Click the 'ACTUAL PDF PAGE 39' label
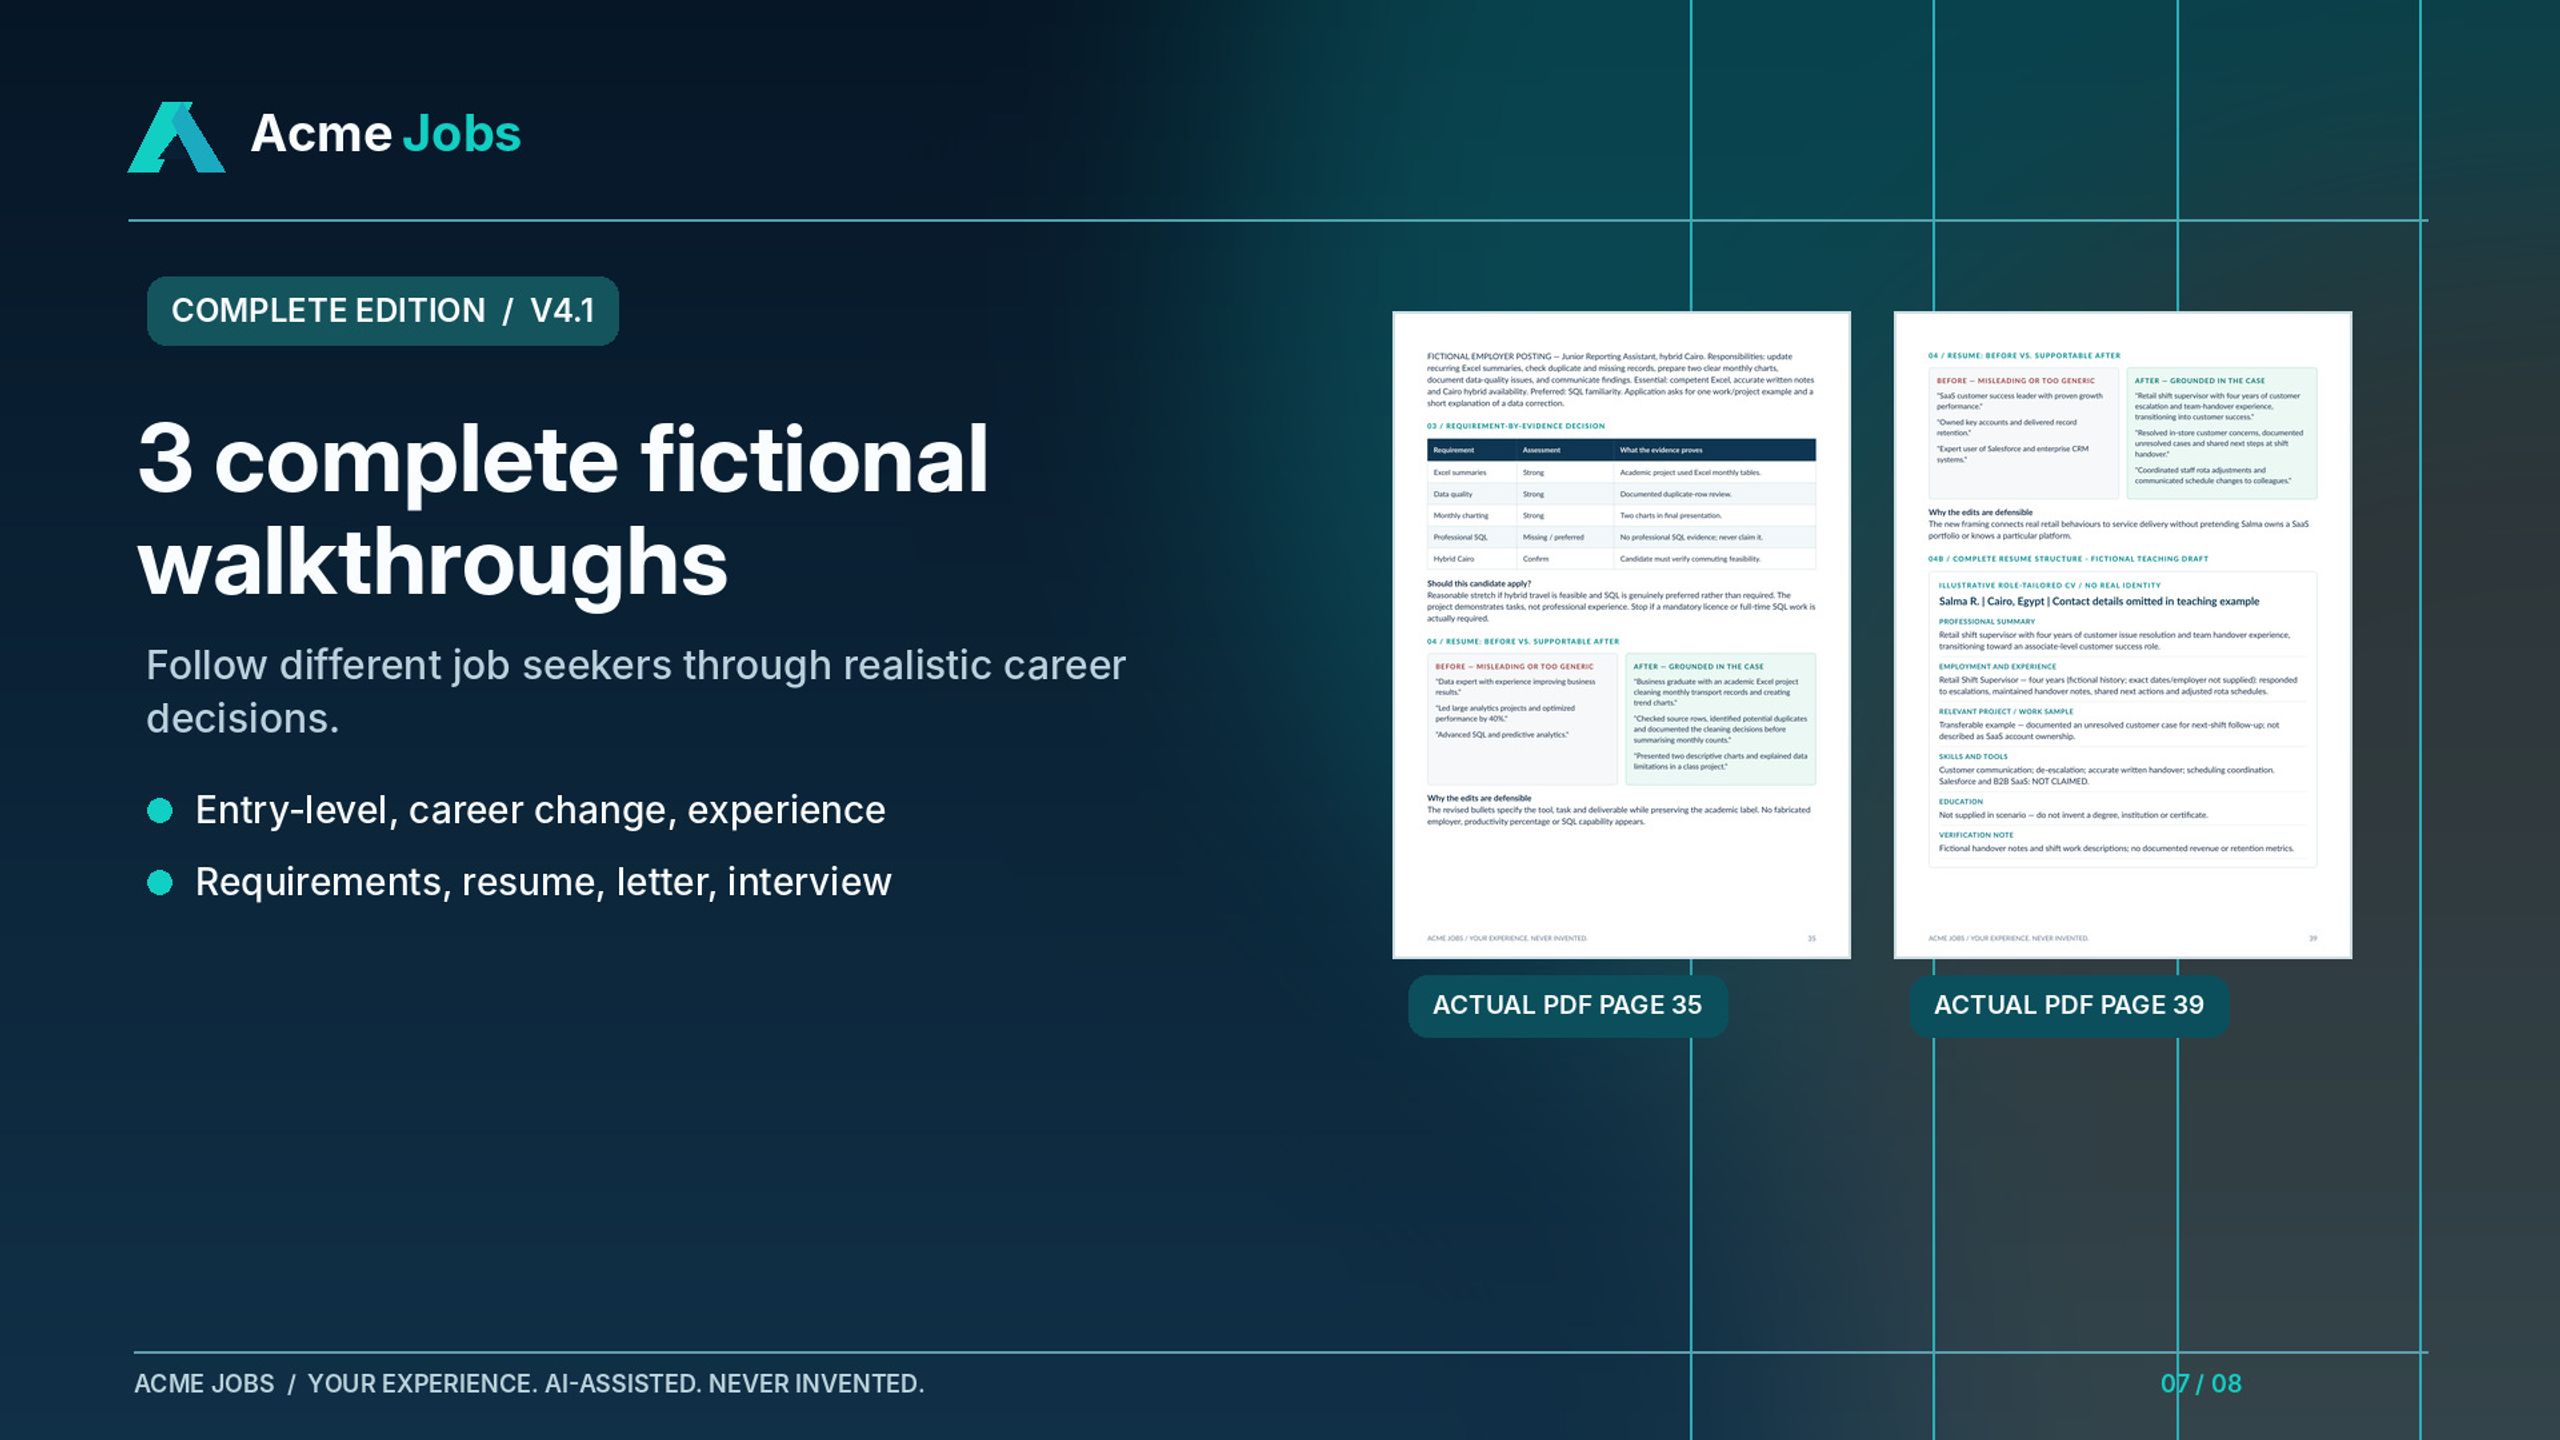Screen dimensions: 2560x1440 pos(2068,1005)
